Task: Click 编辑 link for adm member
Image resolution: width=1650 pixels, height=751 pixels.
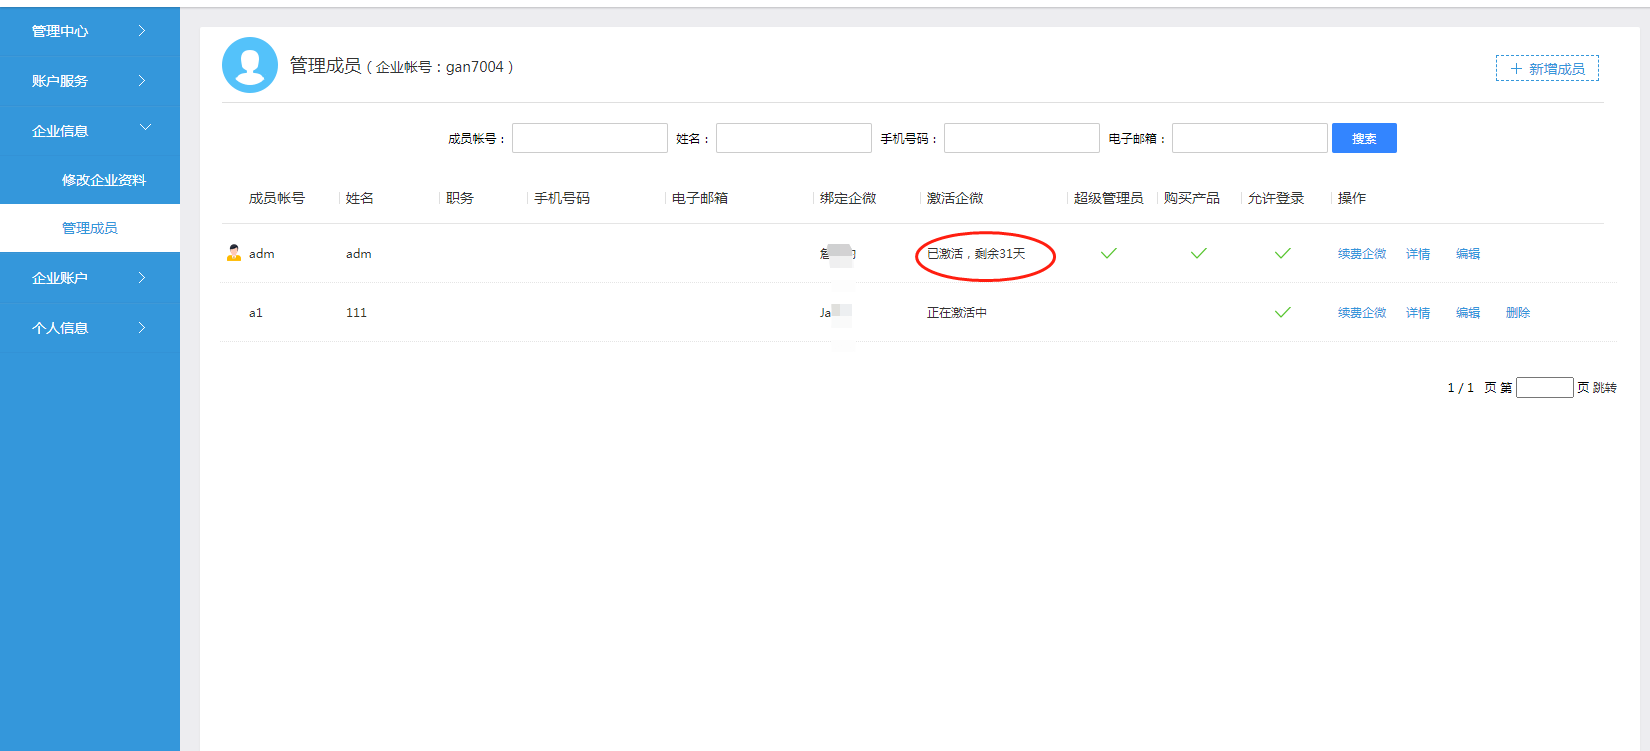Action: (x=1468, y=254)
